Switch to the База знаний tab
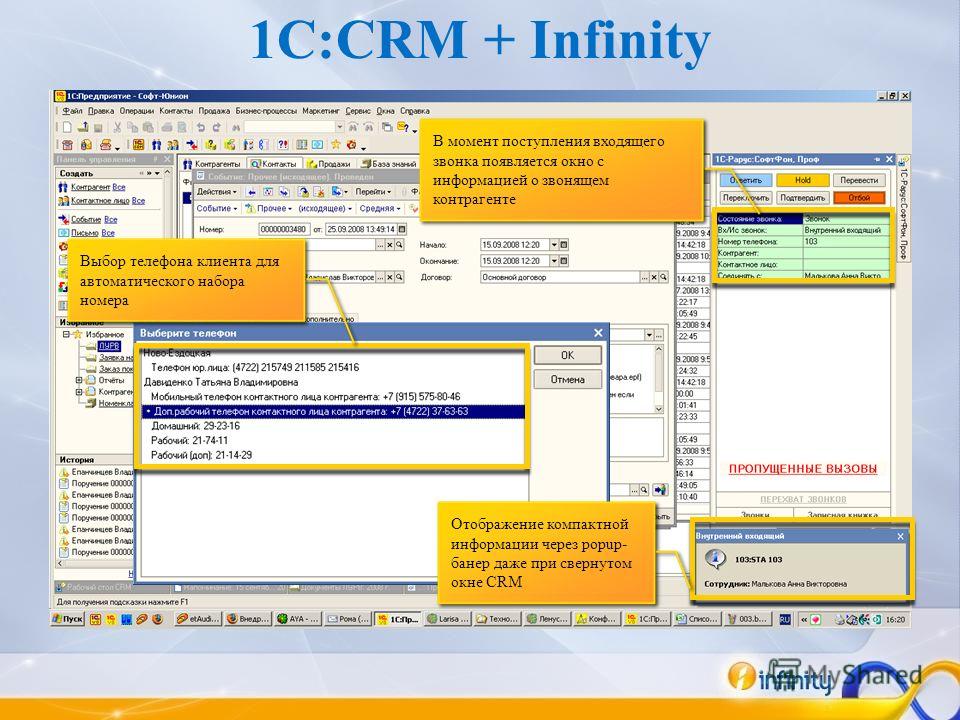 (389, 163)
